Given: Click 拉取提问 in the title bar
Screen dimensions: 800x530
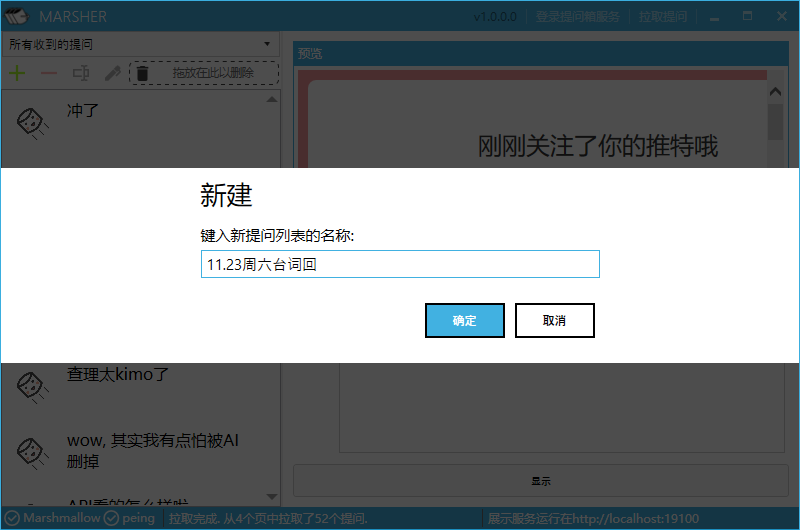Looking at the screenshot, I should (663, 17).
